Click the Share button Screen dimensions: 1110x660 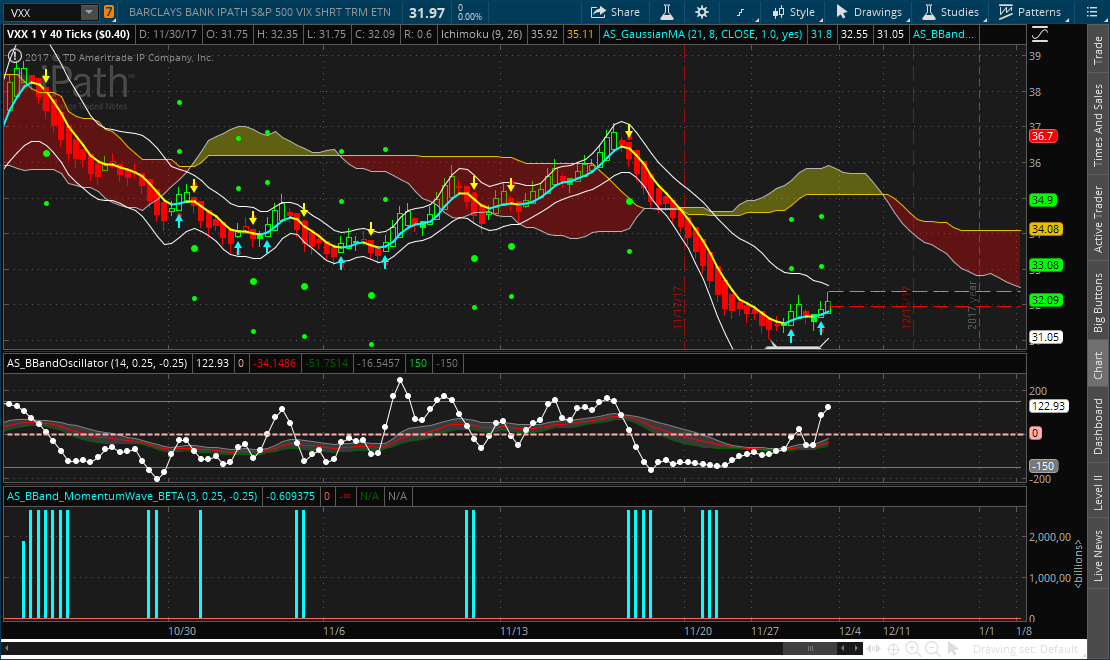click(615, 12)
